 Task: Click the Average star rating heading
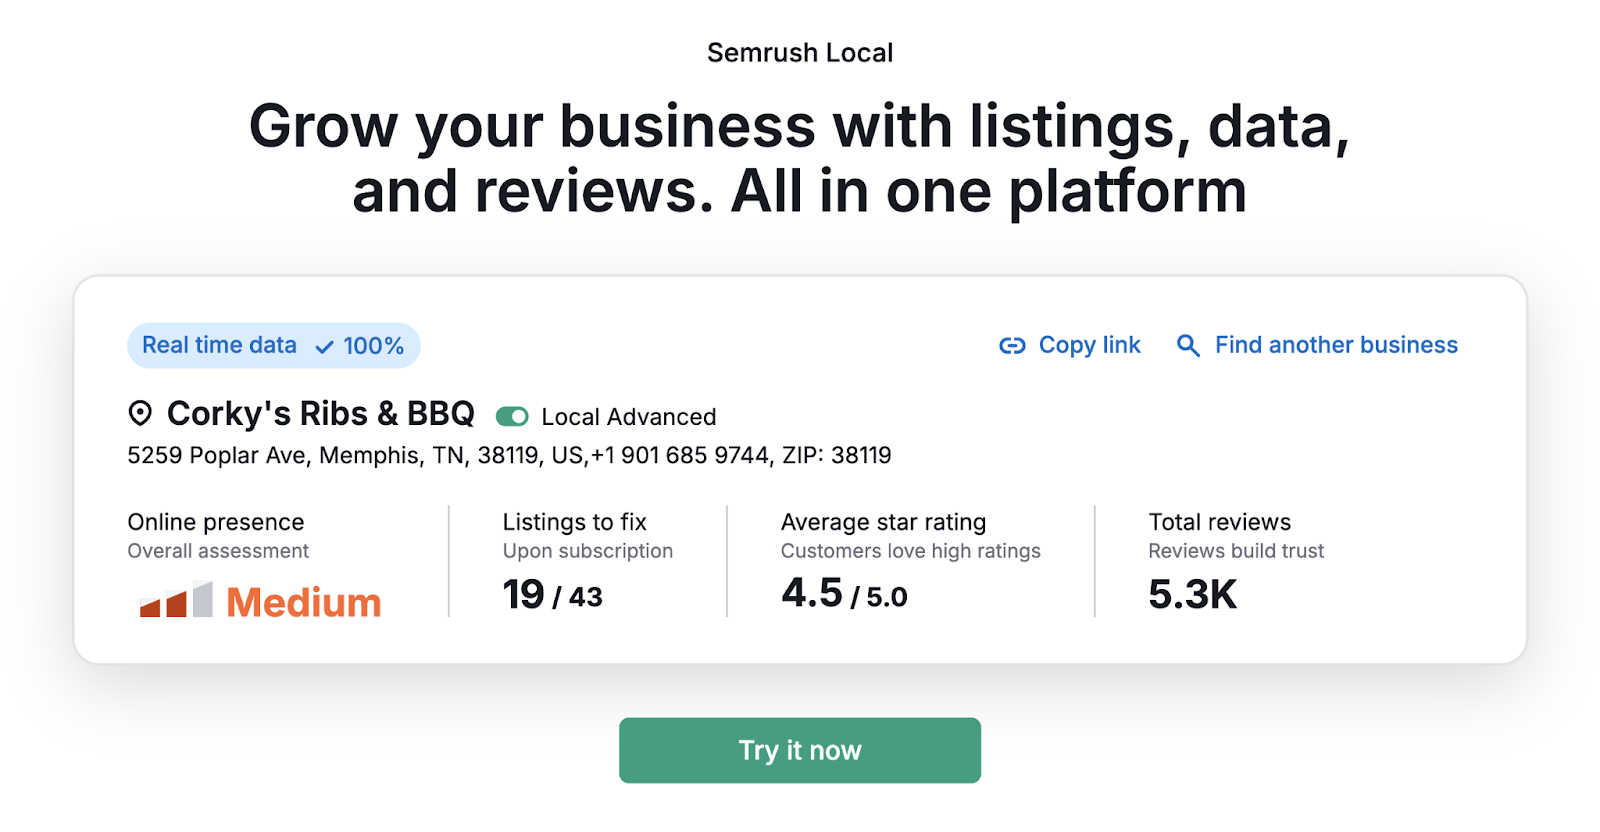pos(883,522)
